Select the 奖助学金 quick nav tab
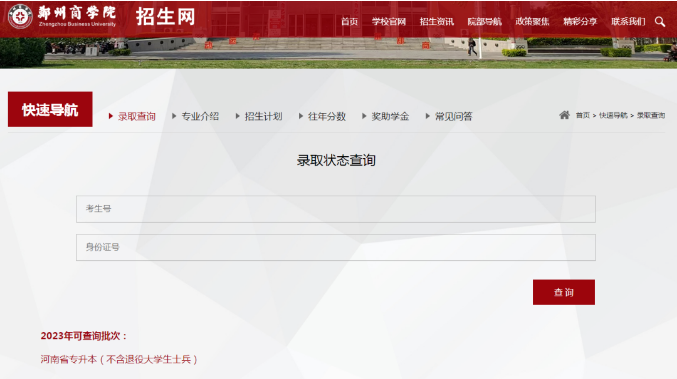The height and width of the screenshot is (379, 677). 390,116
